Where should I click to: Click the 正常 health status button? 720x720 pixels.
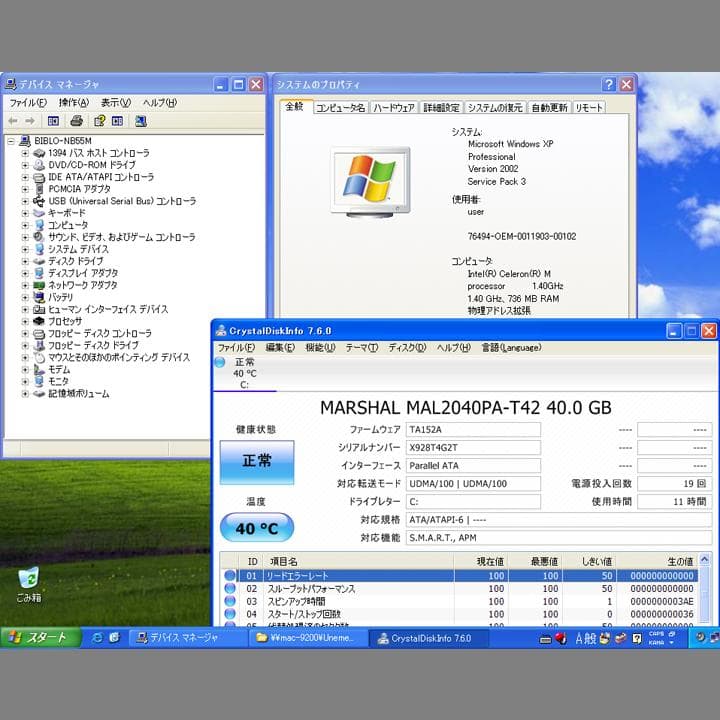pos(257,461)
